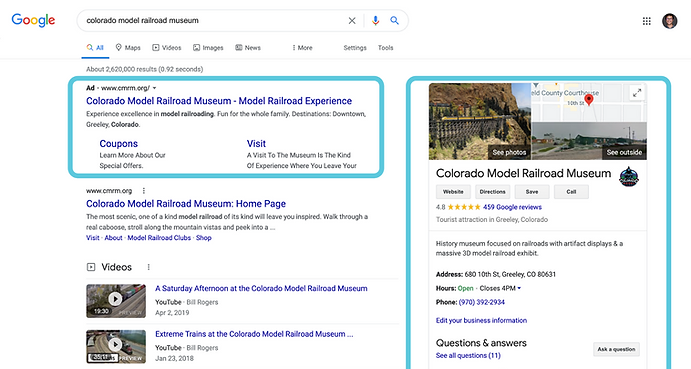
Task: Click the Call button
Action: (571, 192)
